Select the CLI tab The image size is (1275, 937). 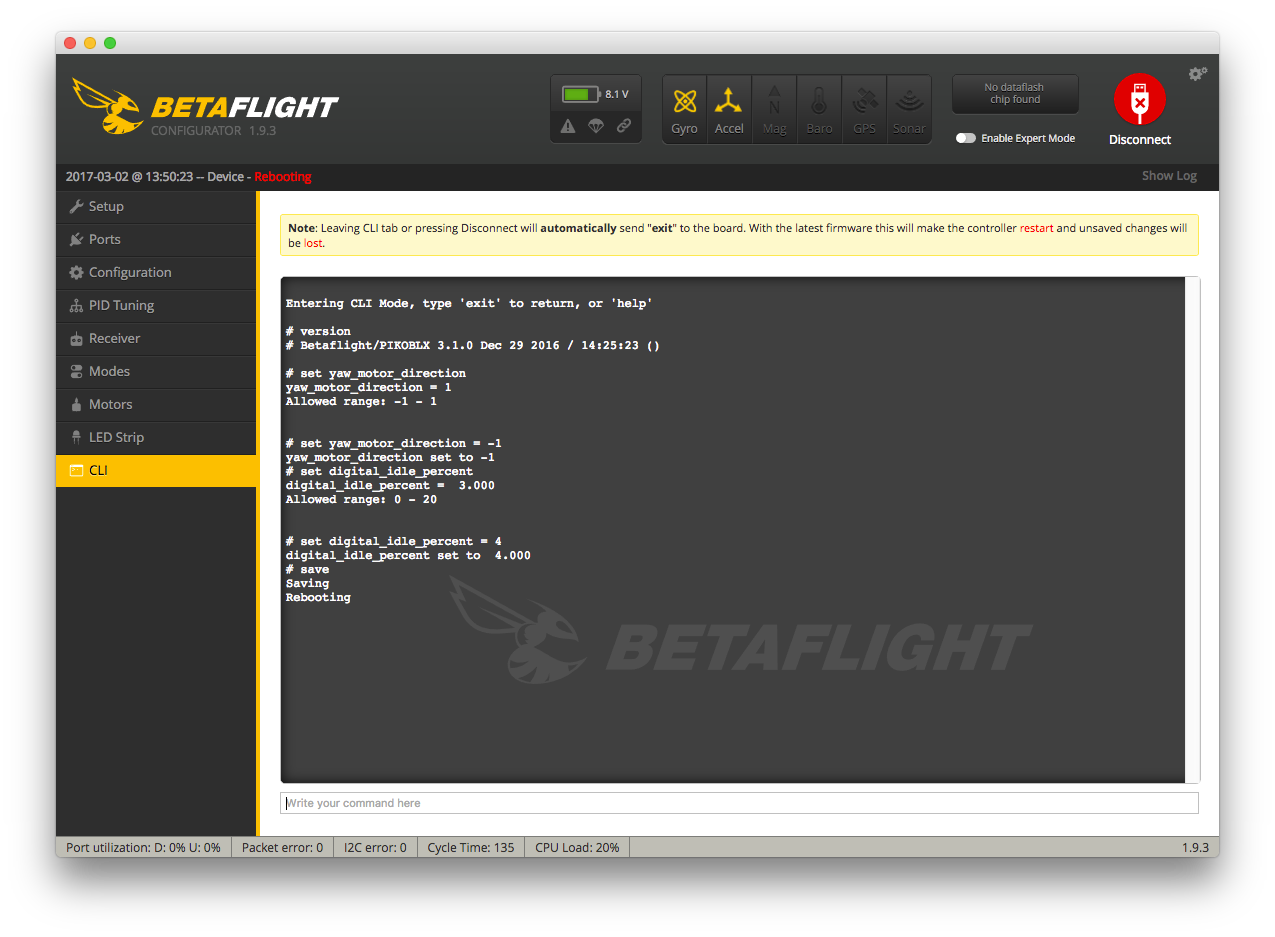[156, 471]
